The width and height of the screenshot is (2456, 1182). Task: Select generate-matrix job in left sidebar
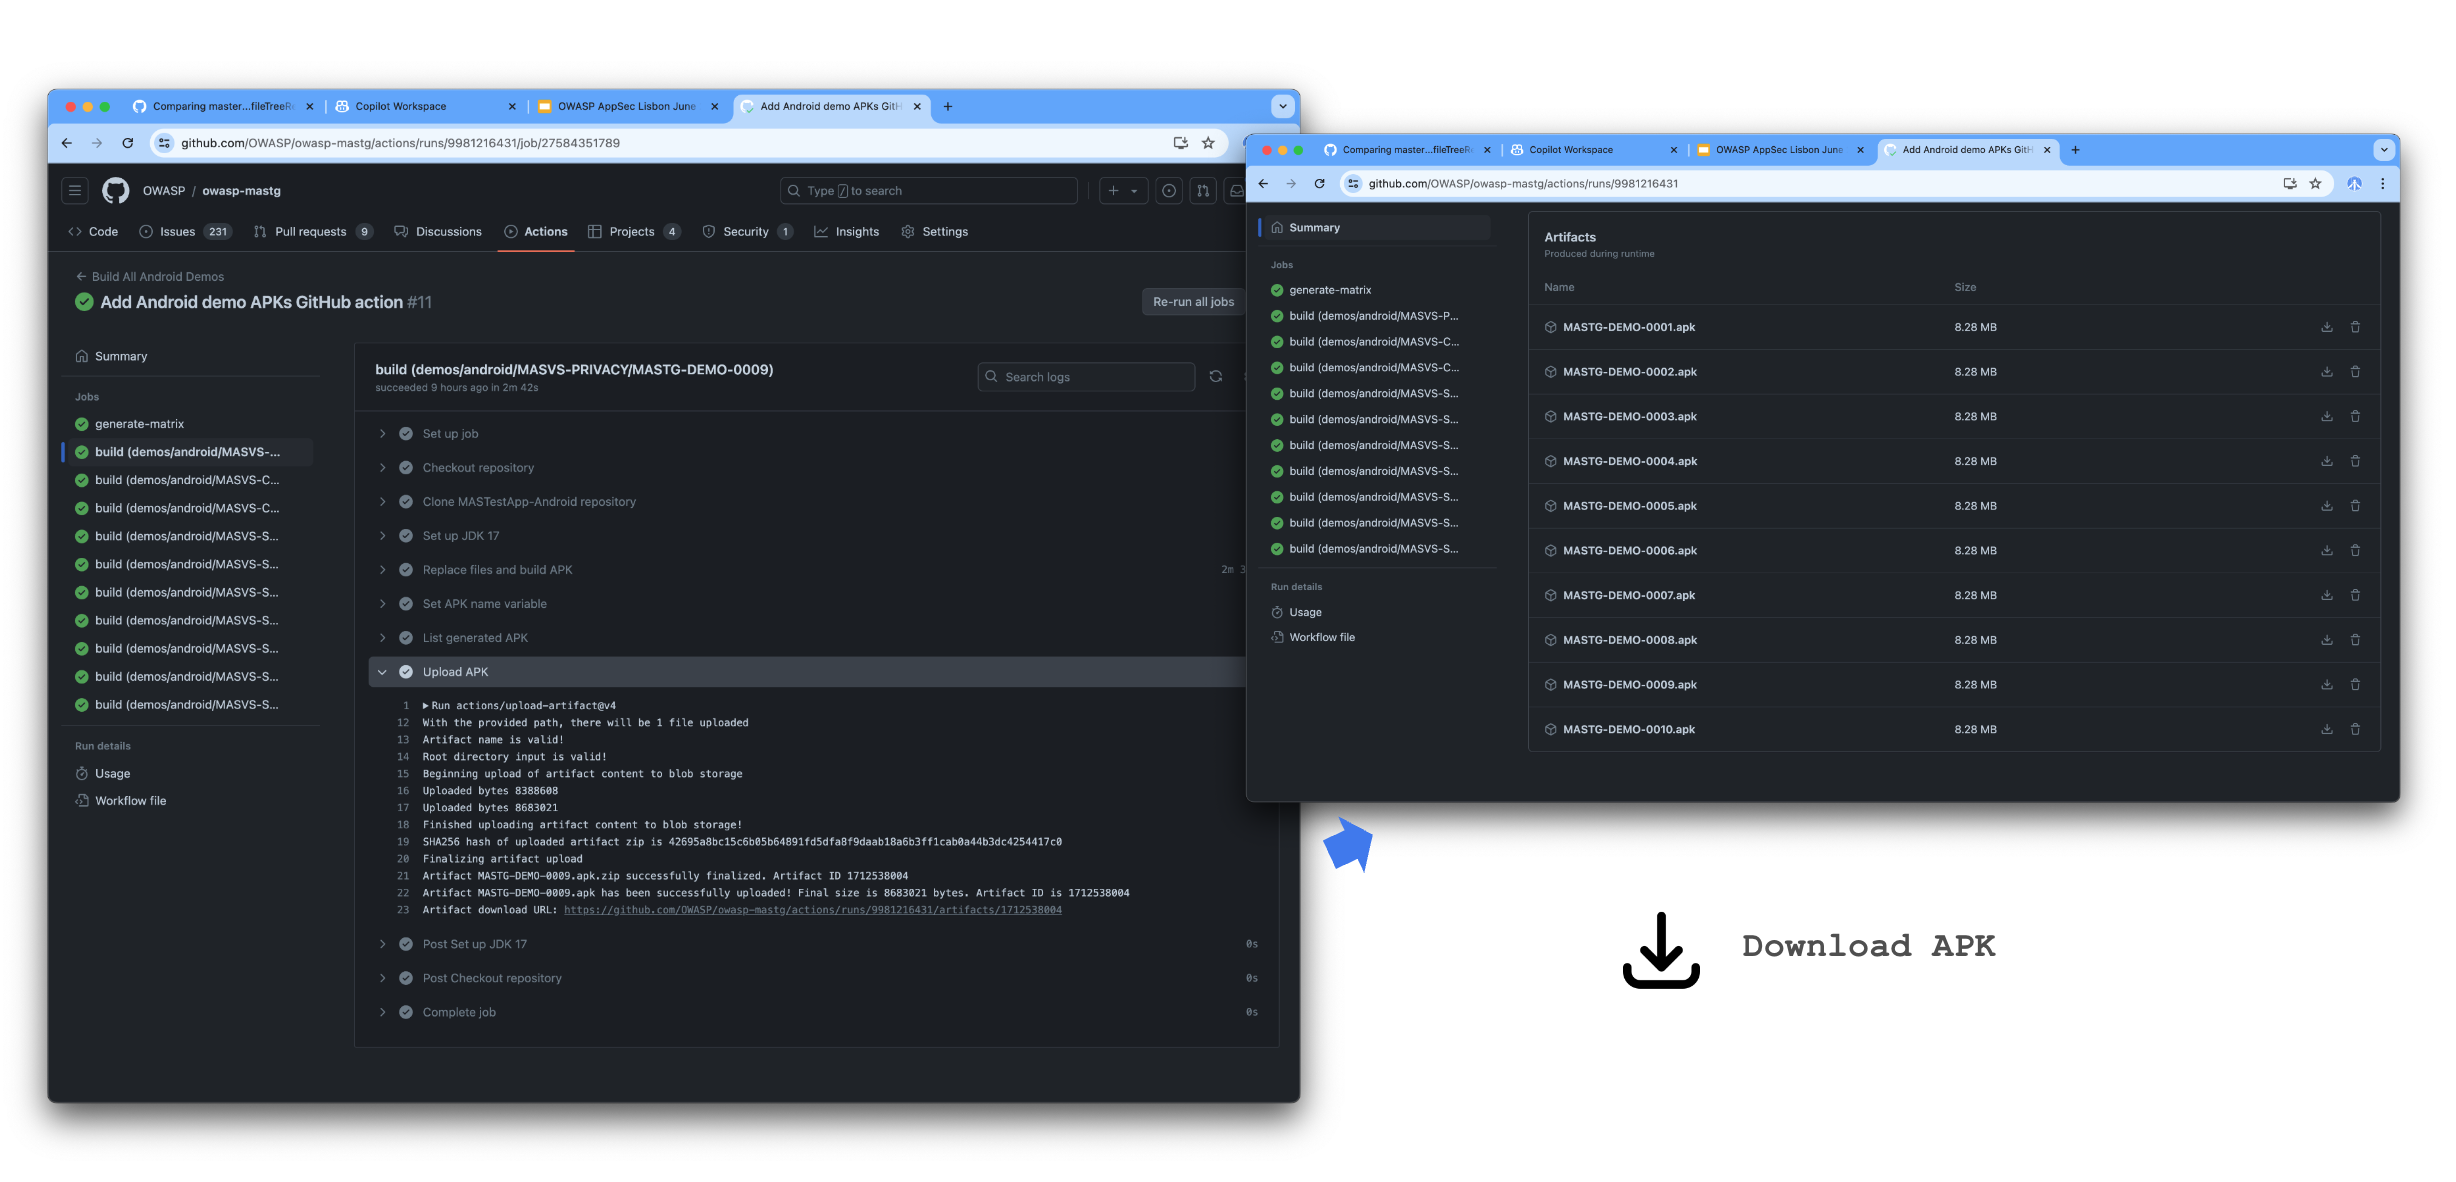click(139, 424)
